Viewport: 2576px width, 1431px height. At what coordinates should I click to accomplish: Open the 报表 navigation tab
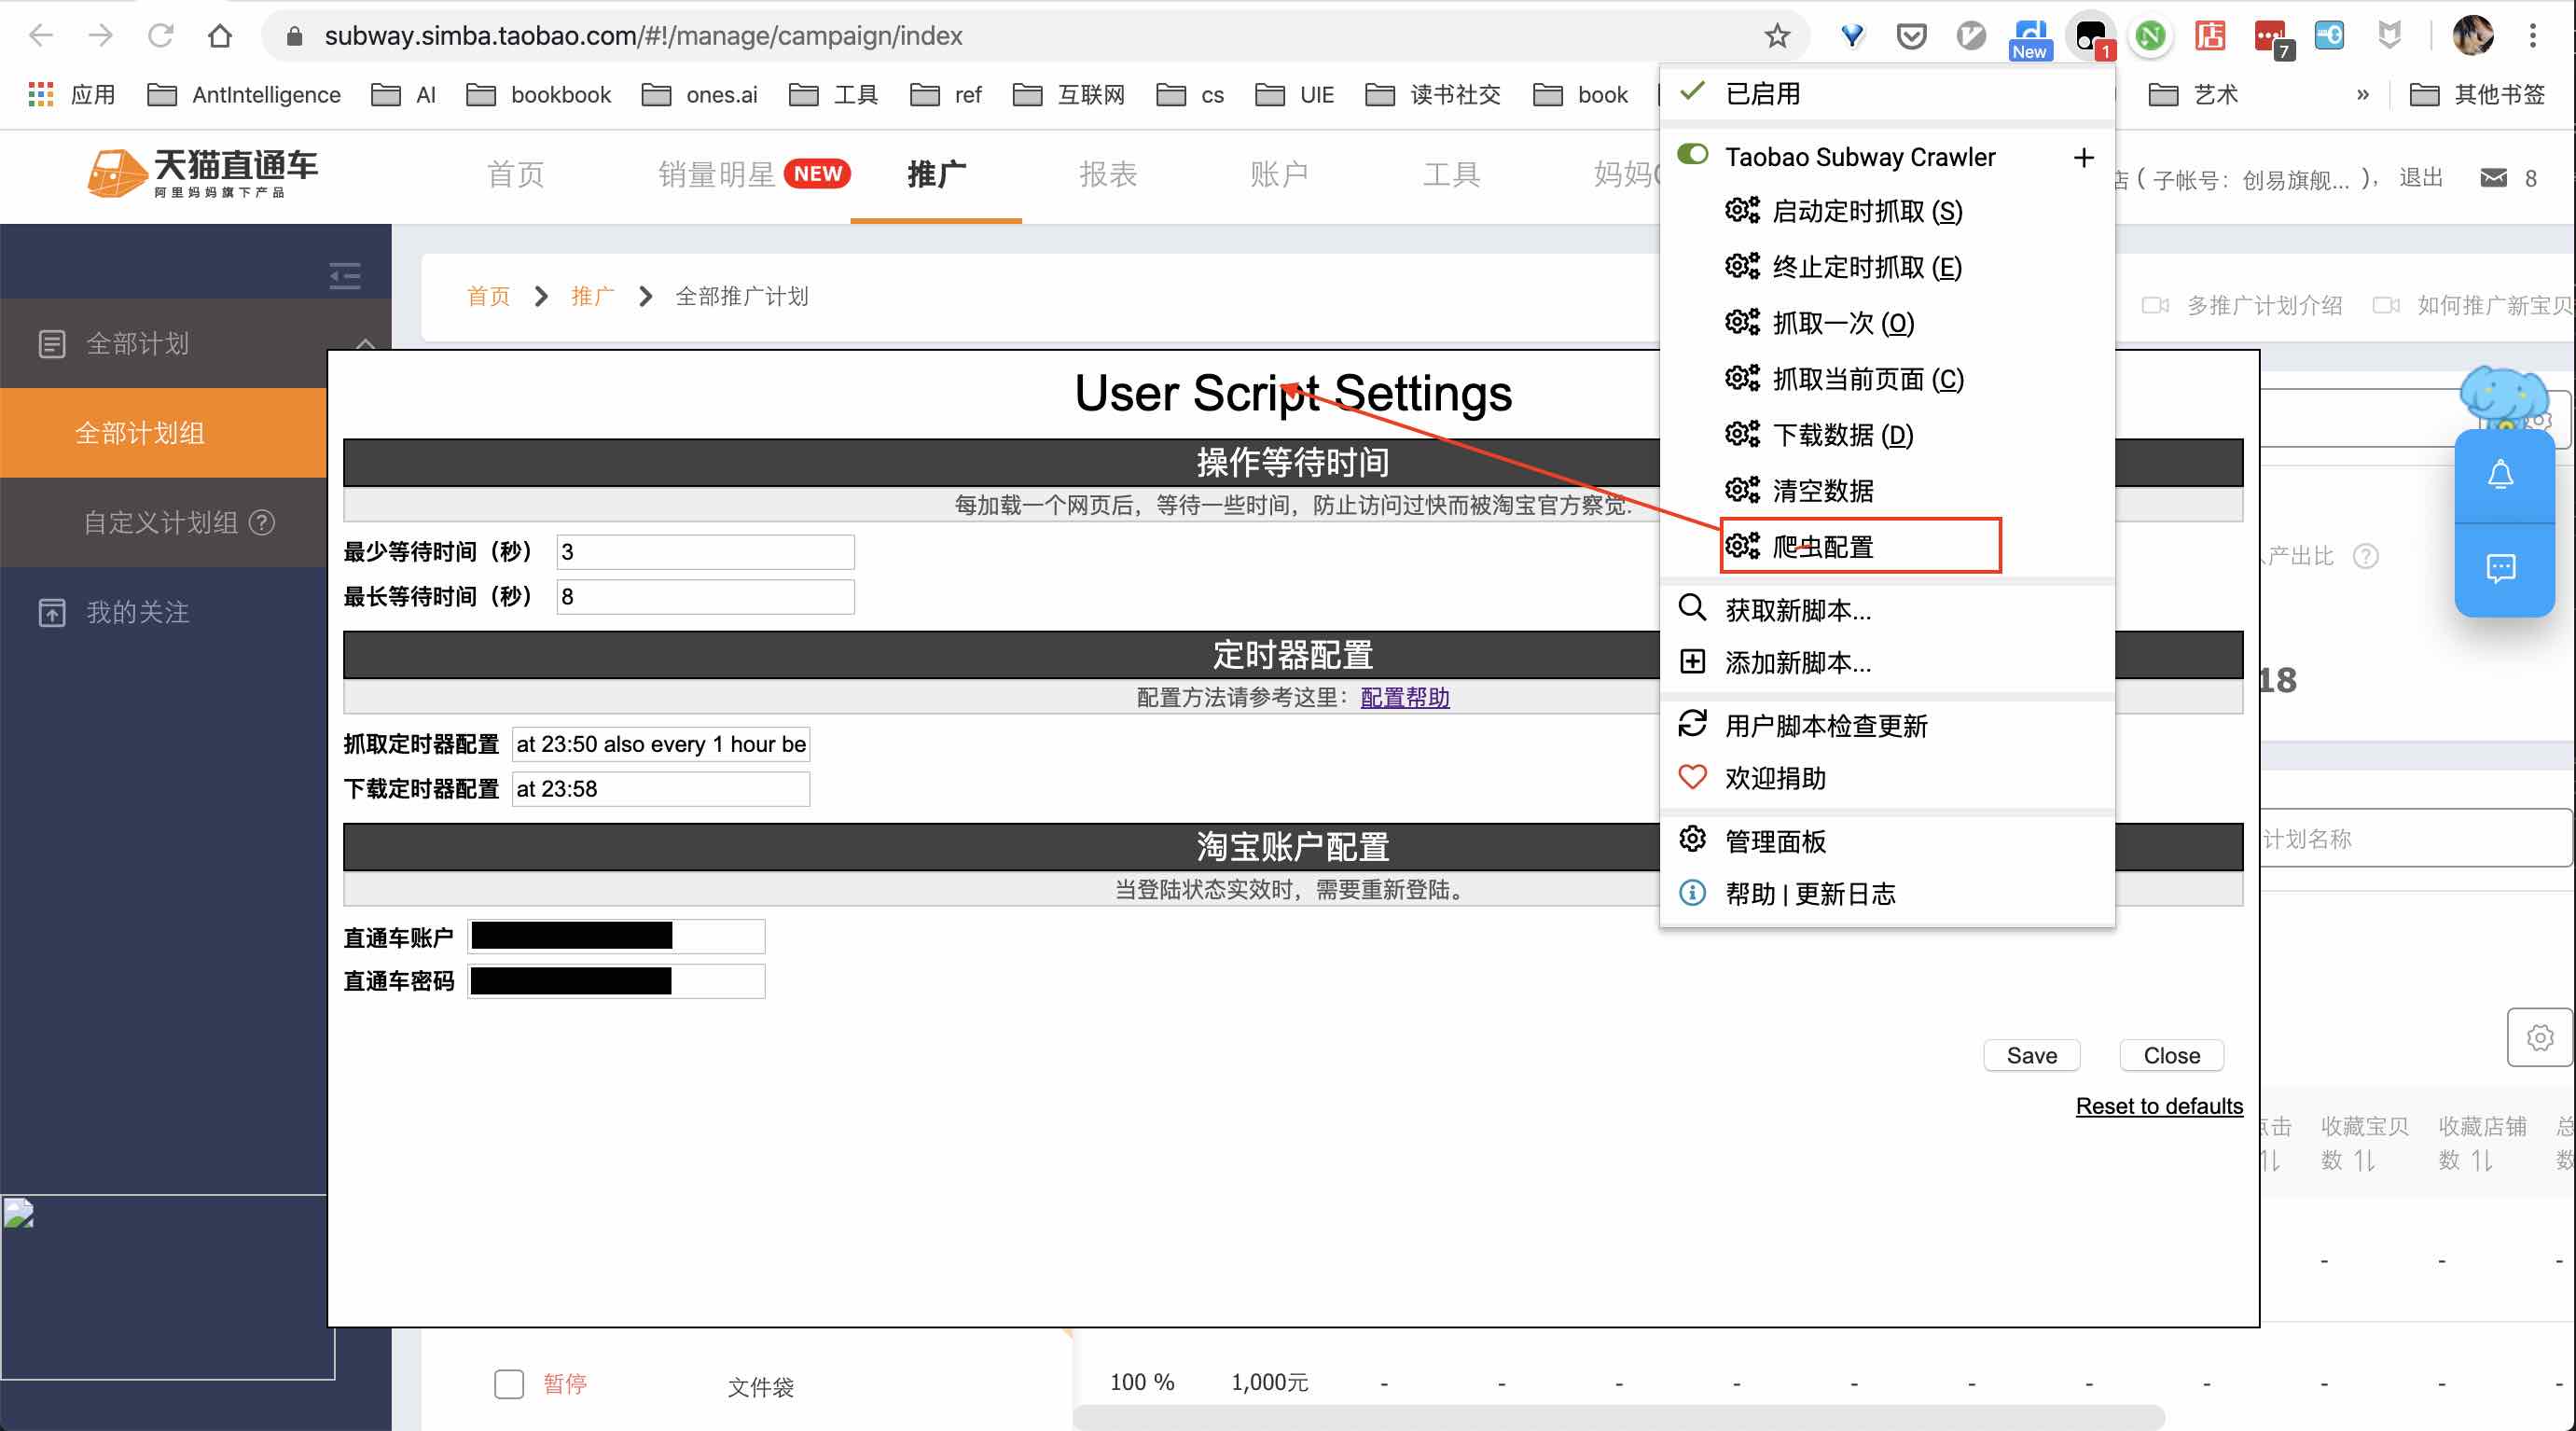pos(1107,175)
